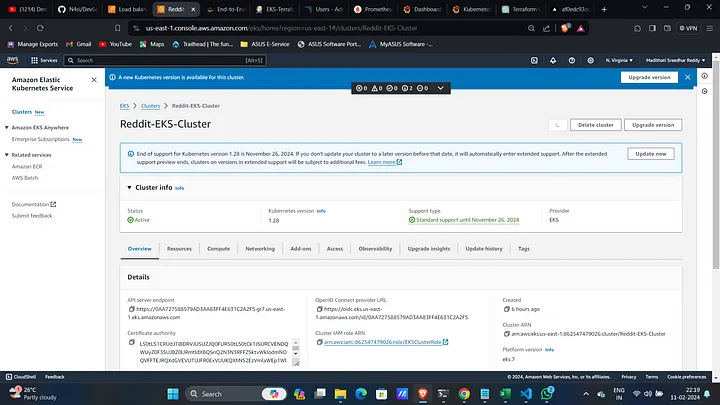This screenshot has height=405, width=720.
Task: Go to Clusters breadcrumb link
Action: point(151,106)
